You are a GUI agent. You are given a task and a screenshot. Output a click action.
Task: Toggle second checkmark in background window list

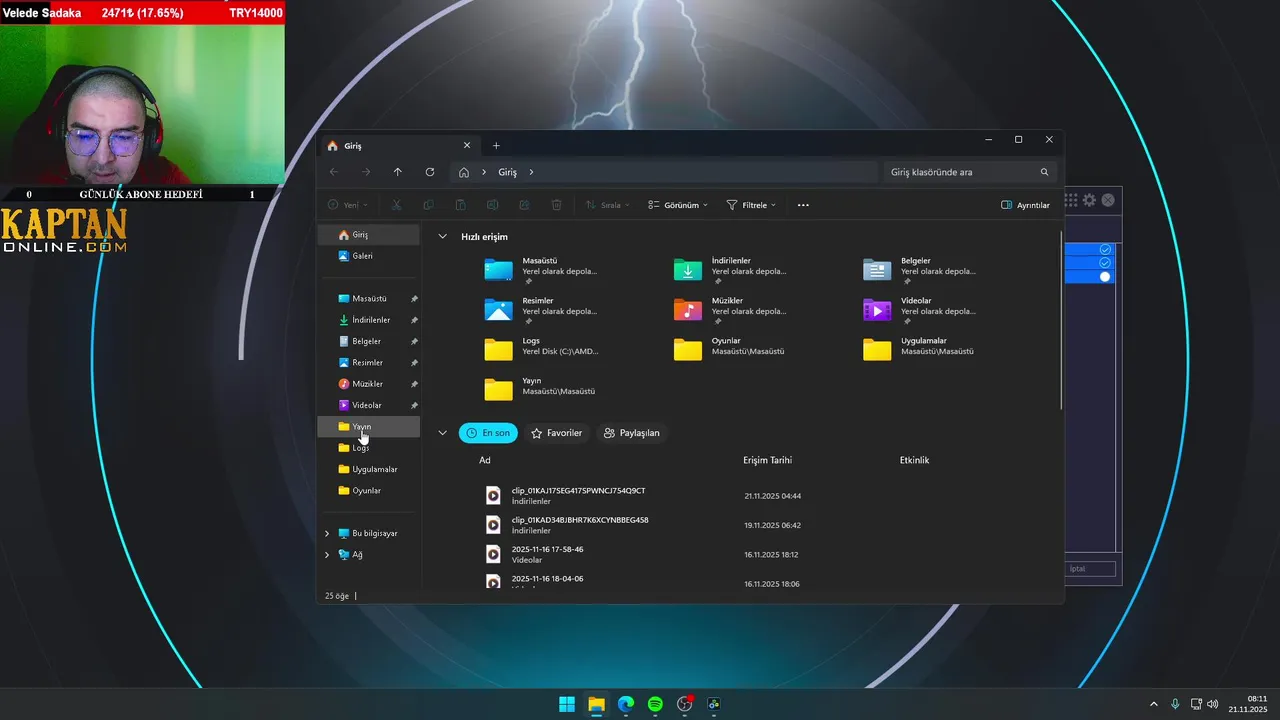tap(1105, 262)
